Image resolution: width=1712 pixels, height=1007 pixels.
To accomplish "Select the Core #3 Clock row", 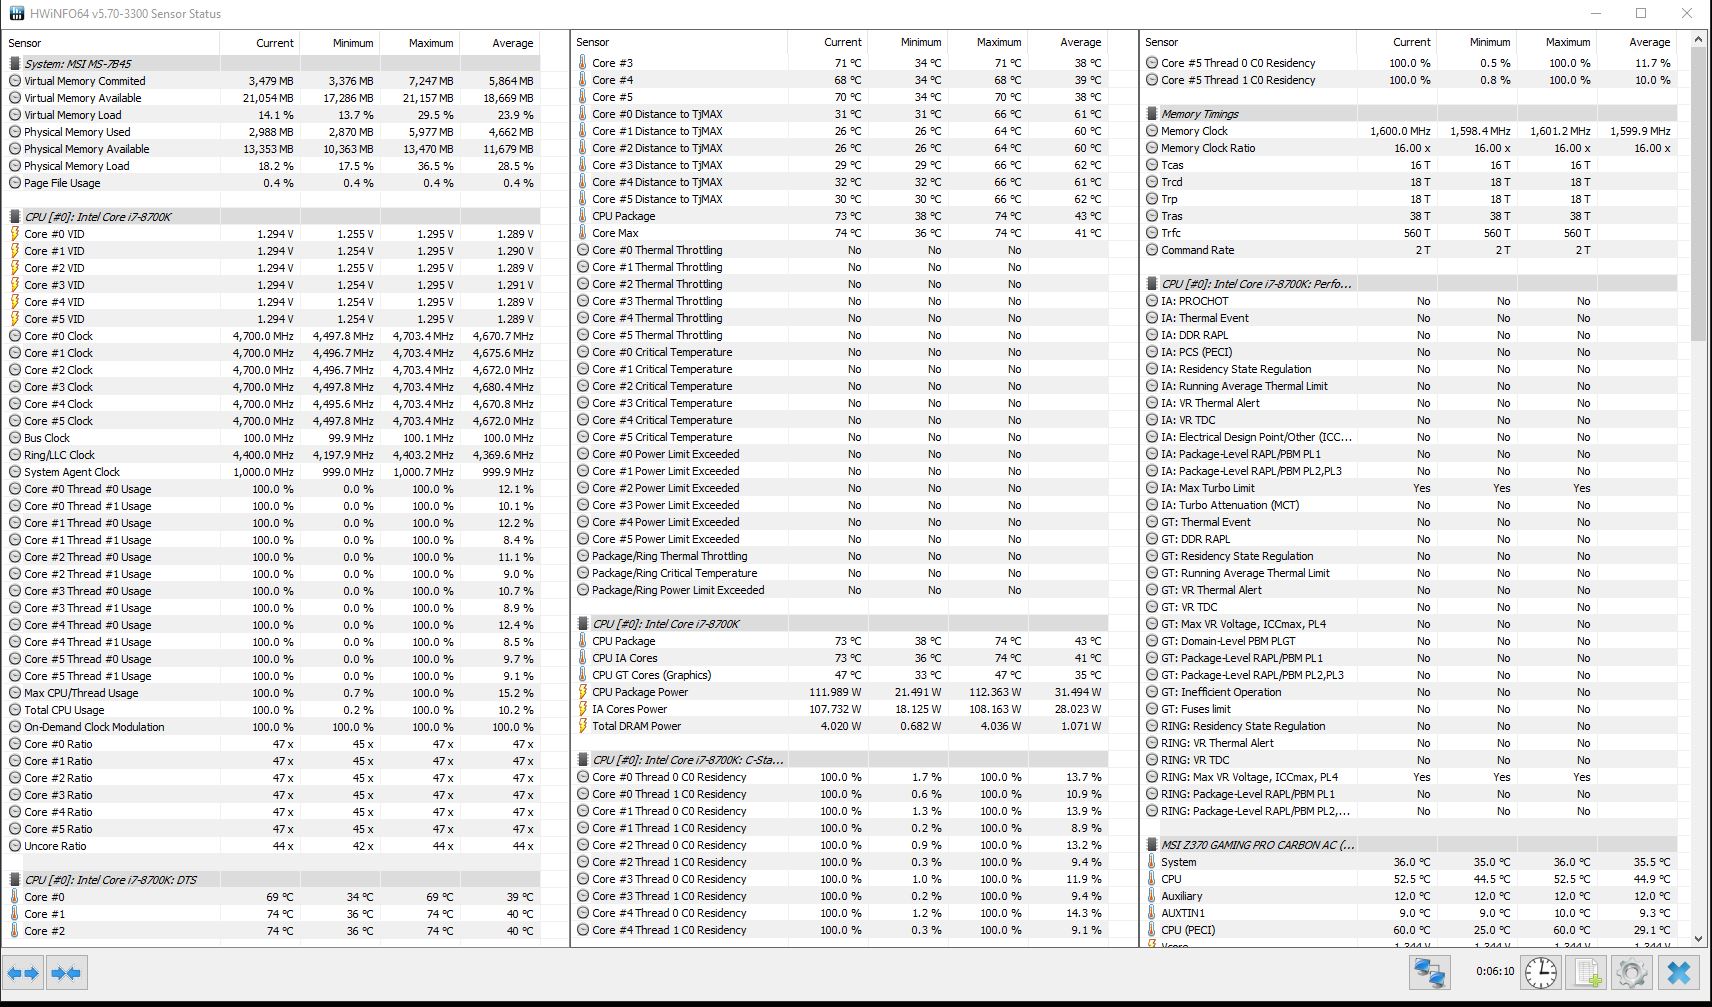I will coord(272,387).
